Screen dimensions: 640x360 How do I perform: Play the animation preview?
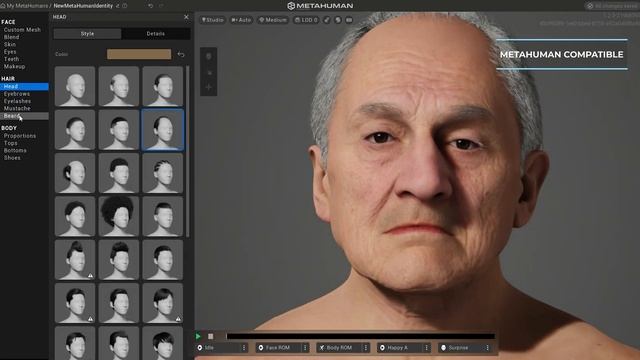(198, 337)
